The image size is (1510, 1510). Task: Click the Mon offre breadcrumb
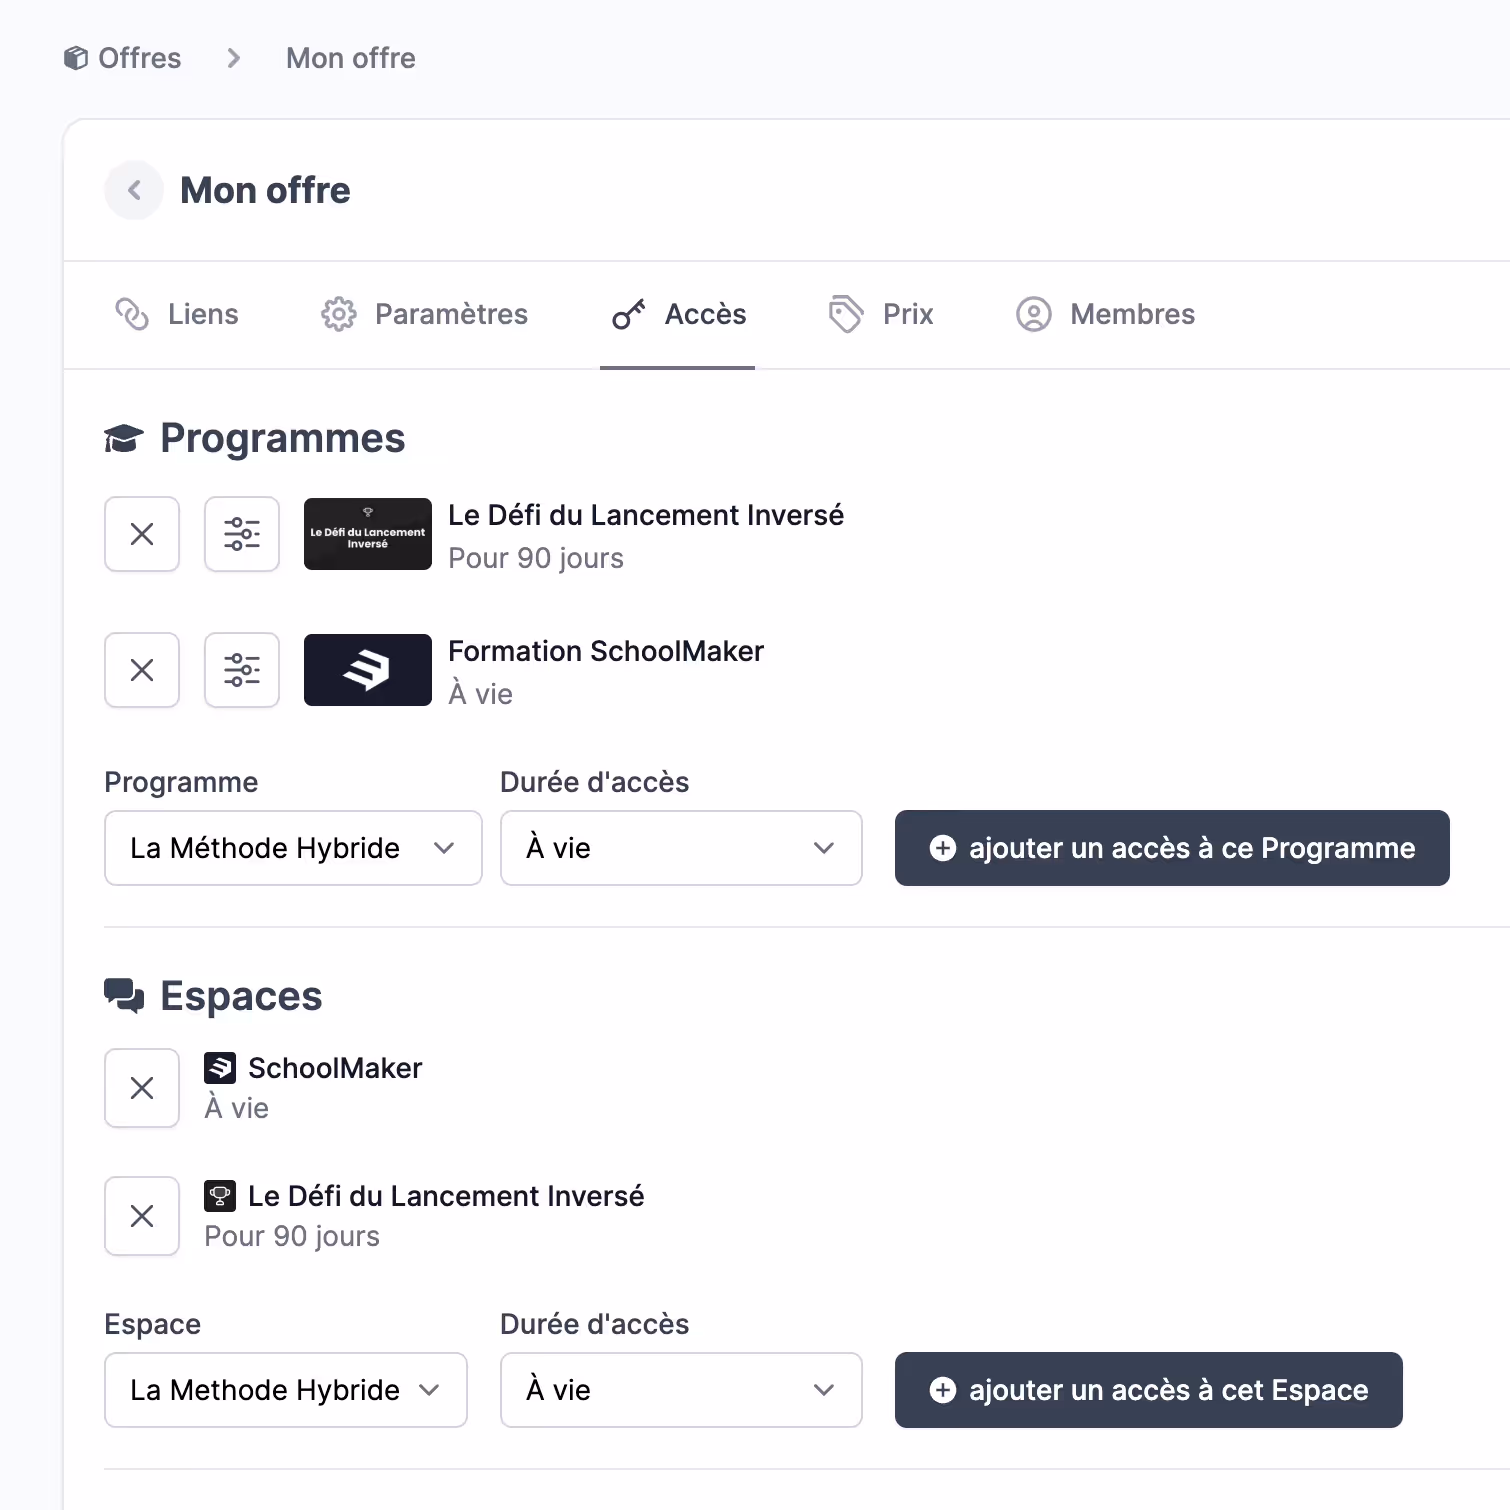[350, 58]
